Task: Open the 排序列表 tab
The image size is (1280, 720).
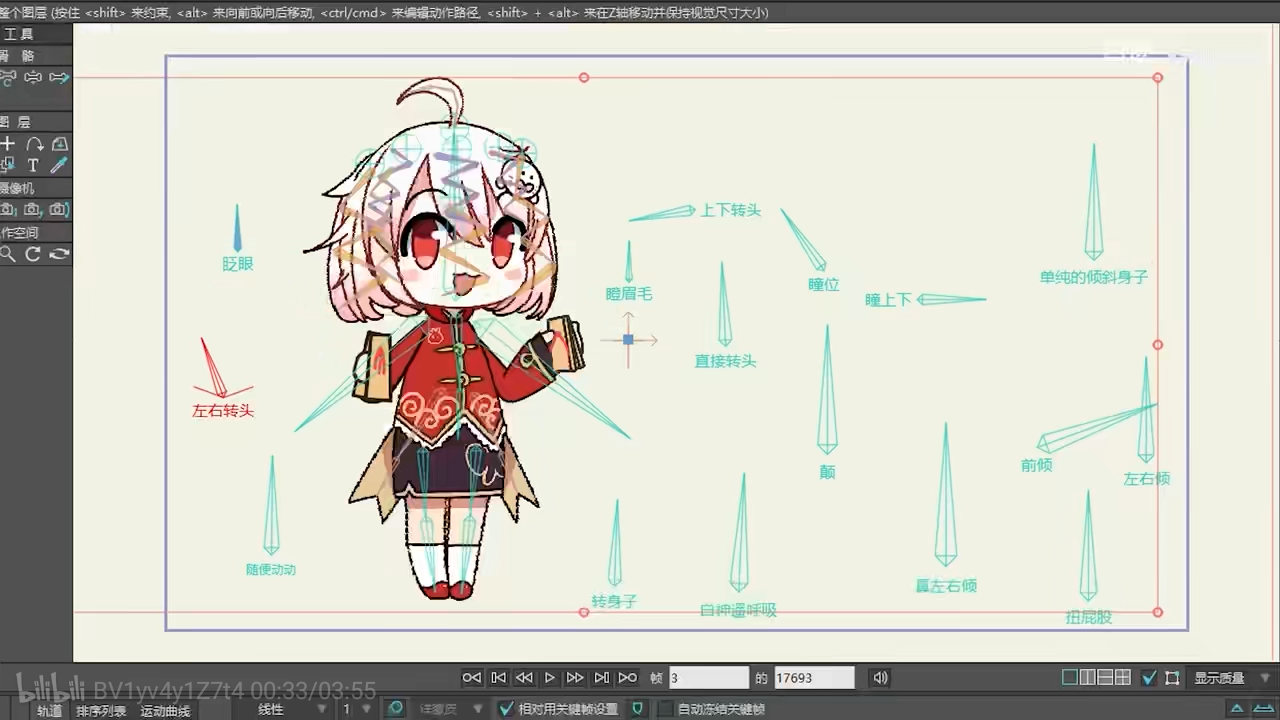Action: click(101, 711)
